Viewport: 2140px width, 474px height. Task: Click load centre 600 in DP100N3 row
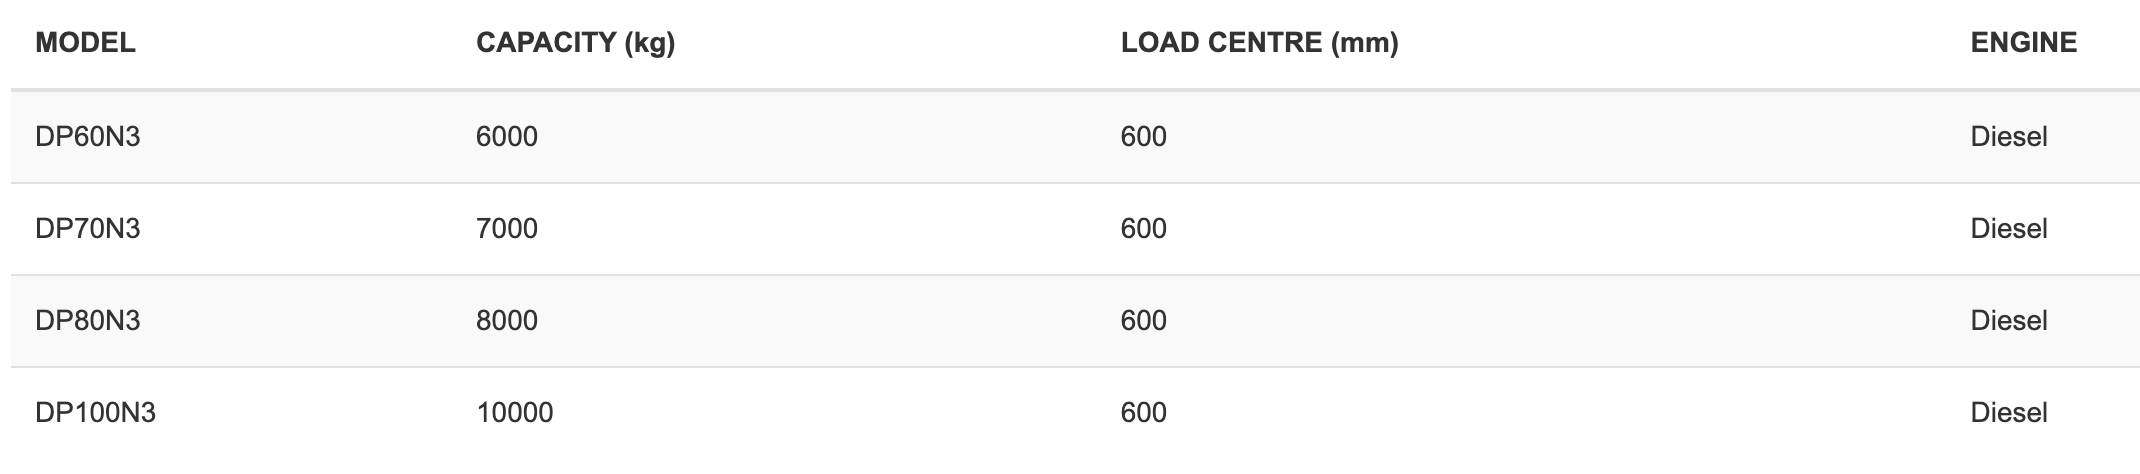(1144, 413)
